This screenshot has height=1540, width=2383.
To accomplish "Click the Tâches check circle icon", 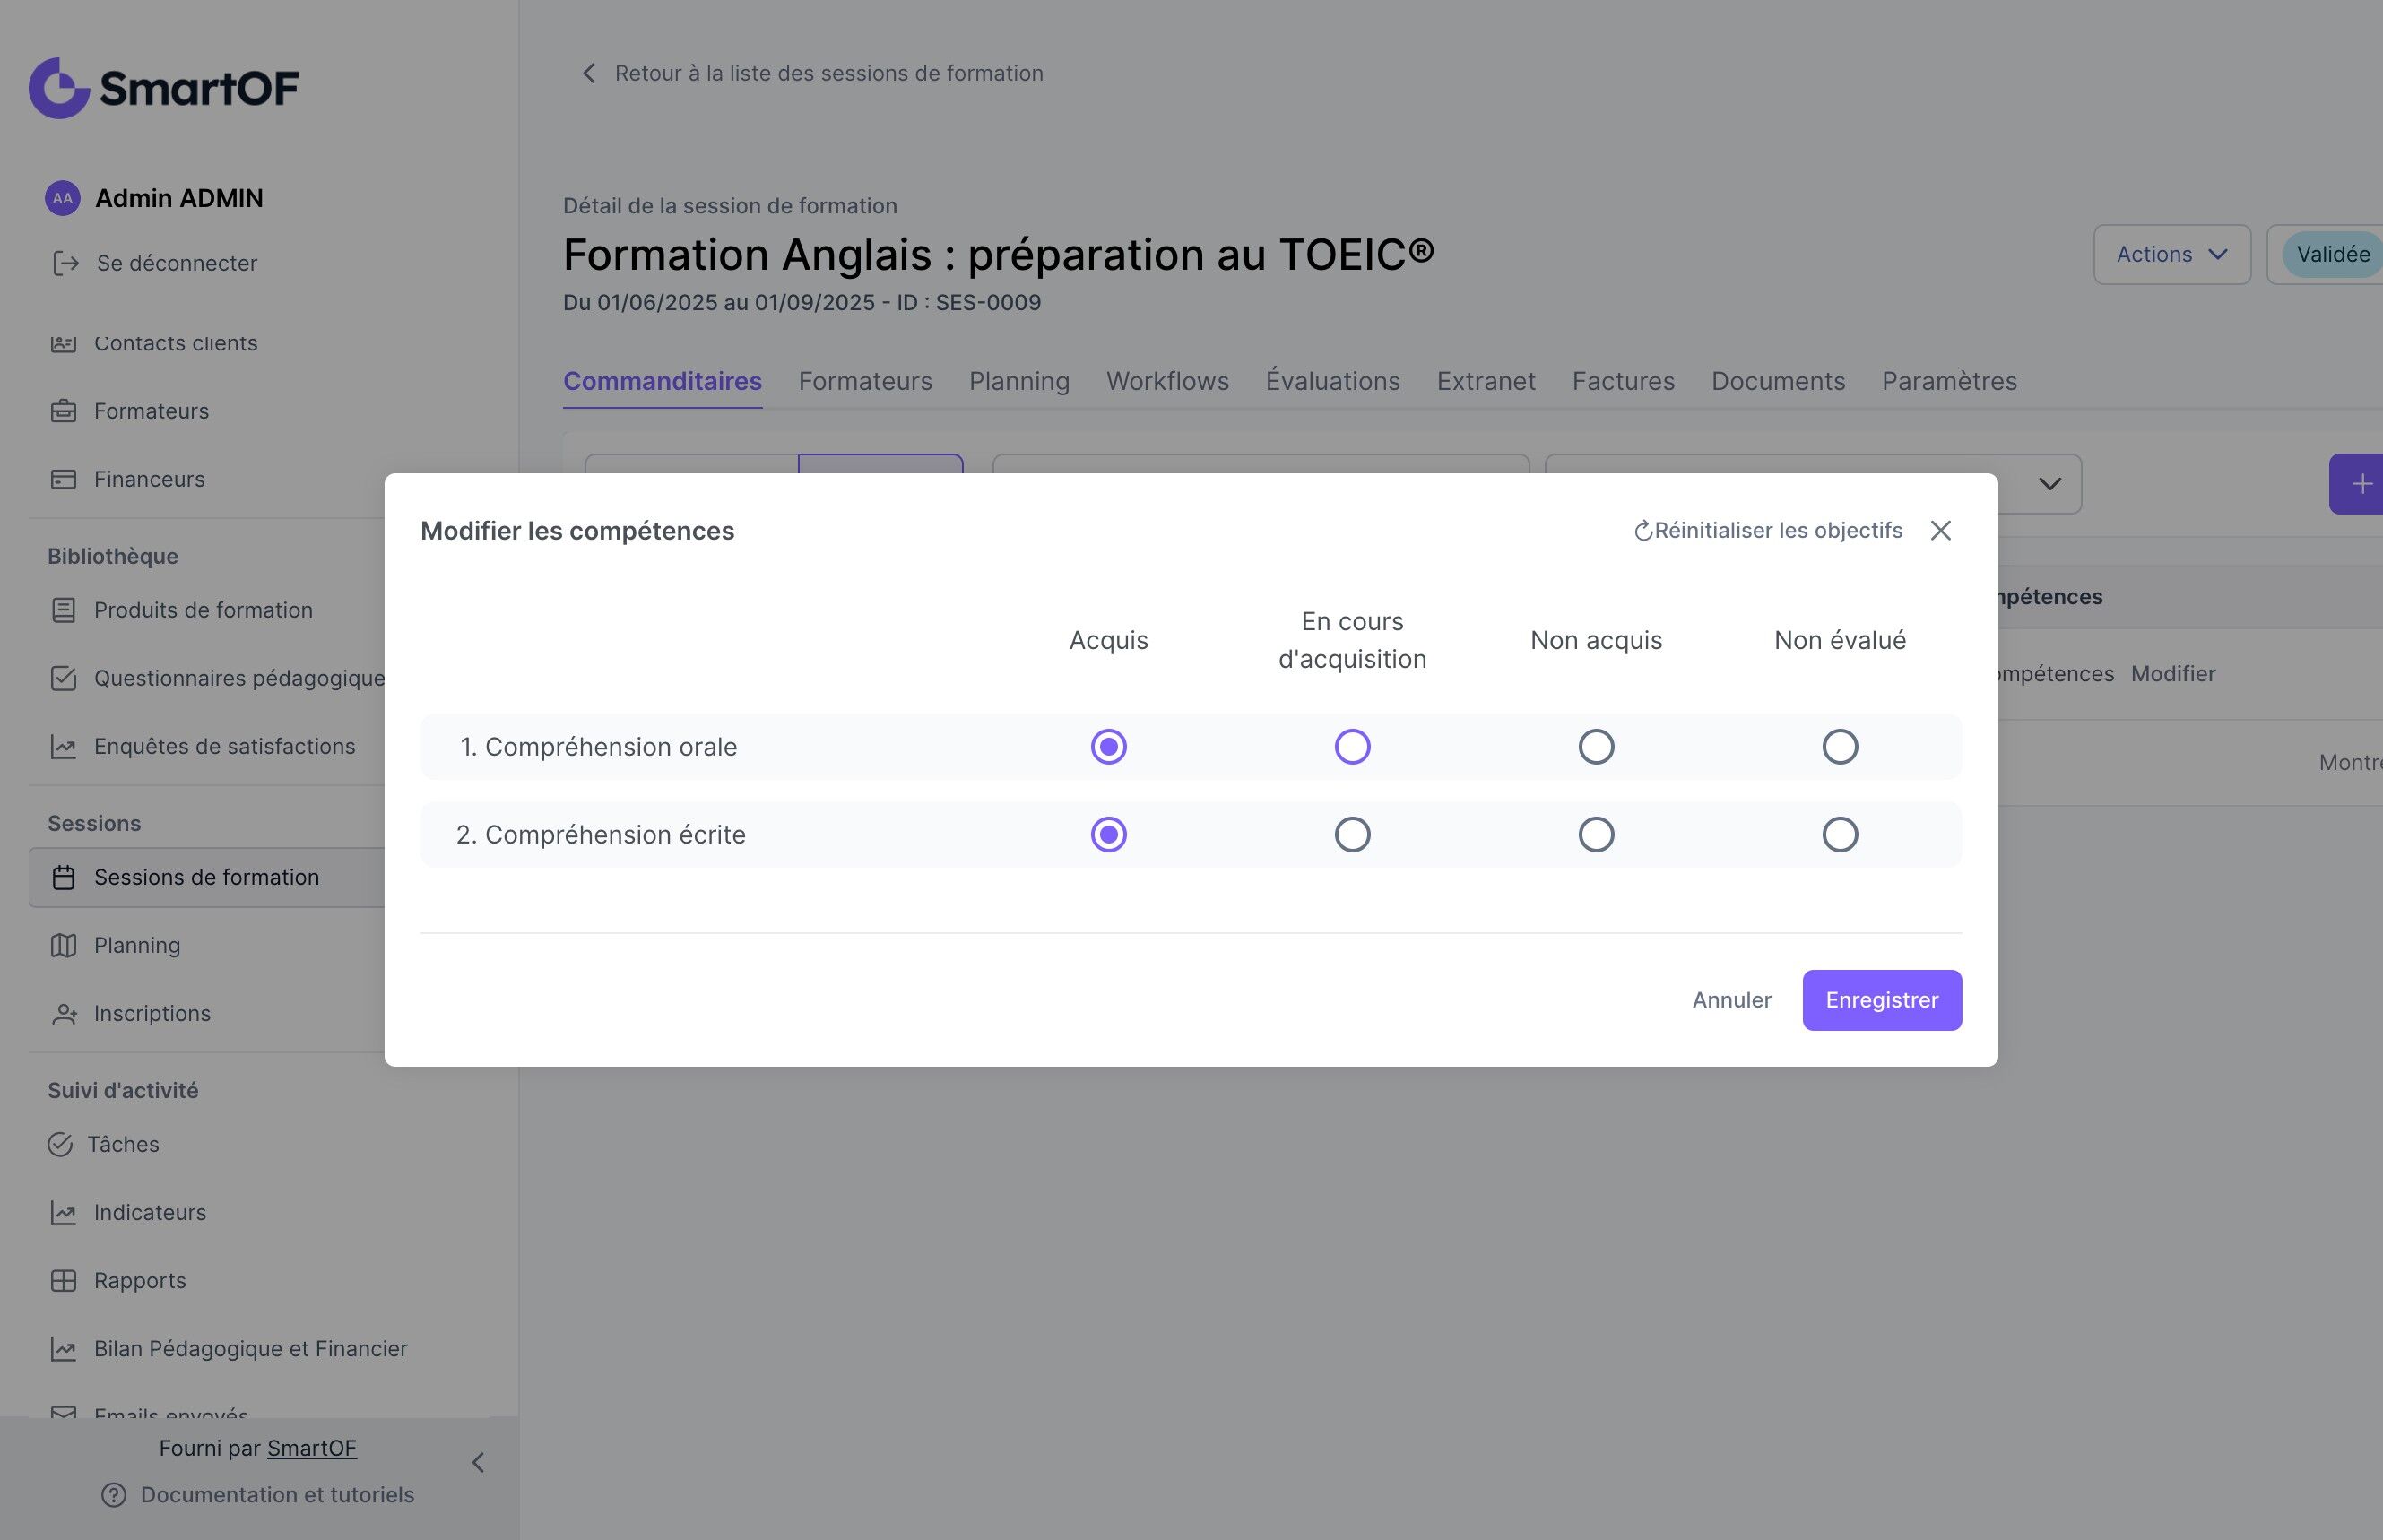I will [x=60, y=1144].
